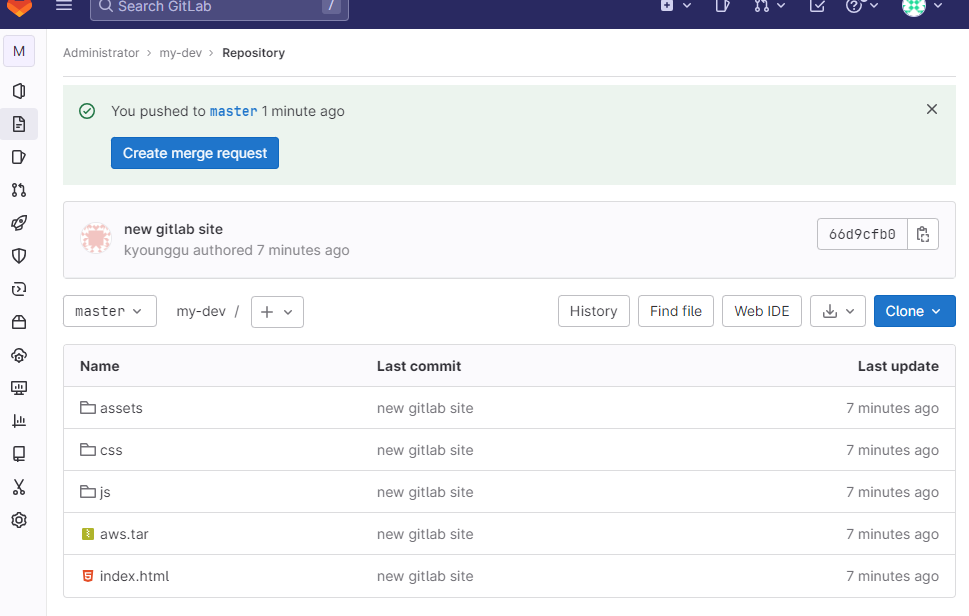Viewport: 969px width, 616px height.
Task: Open Settings gear sidebar icon
Action: pyautogui.click(x=19, y=520)
